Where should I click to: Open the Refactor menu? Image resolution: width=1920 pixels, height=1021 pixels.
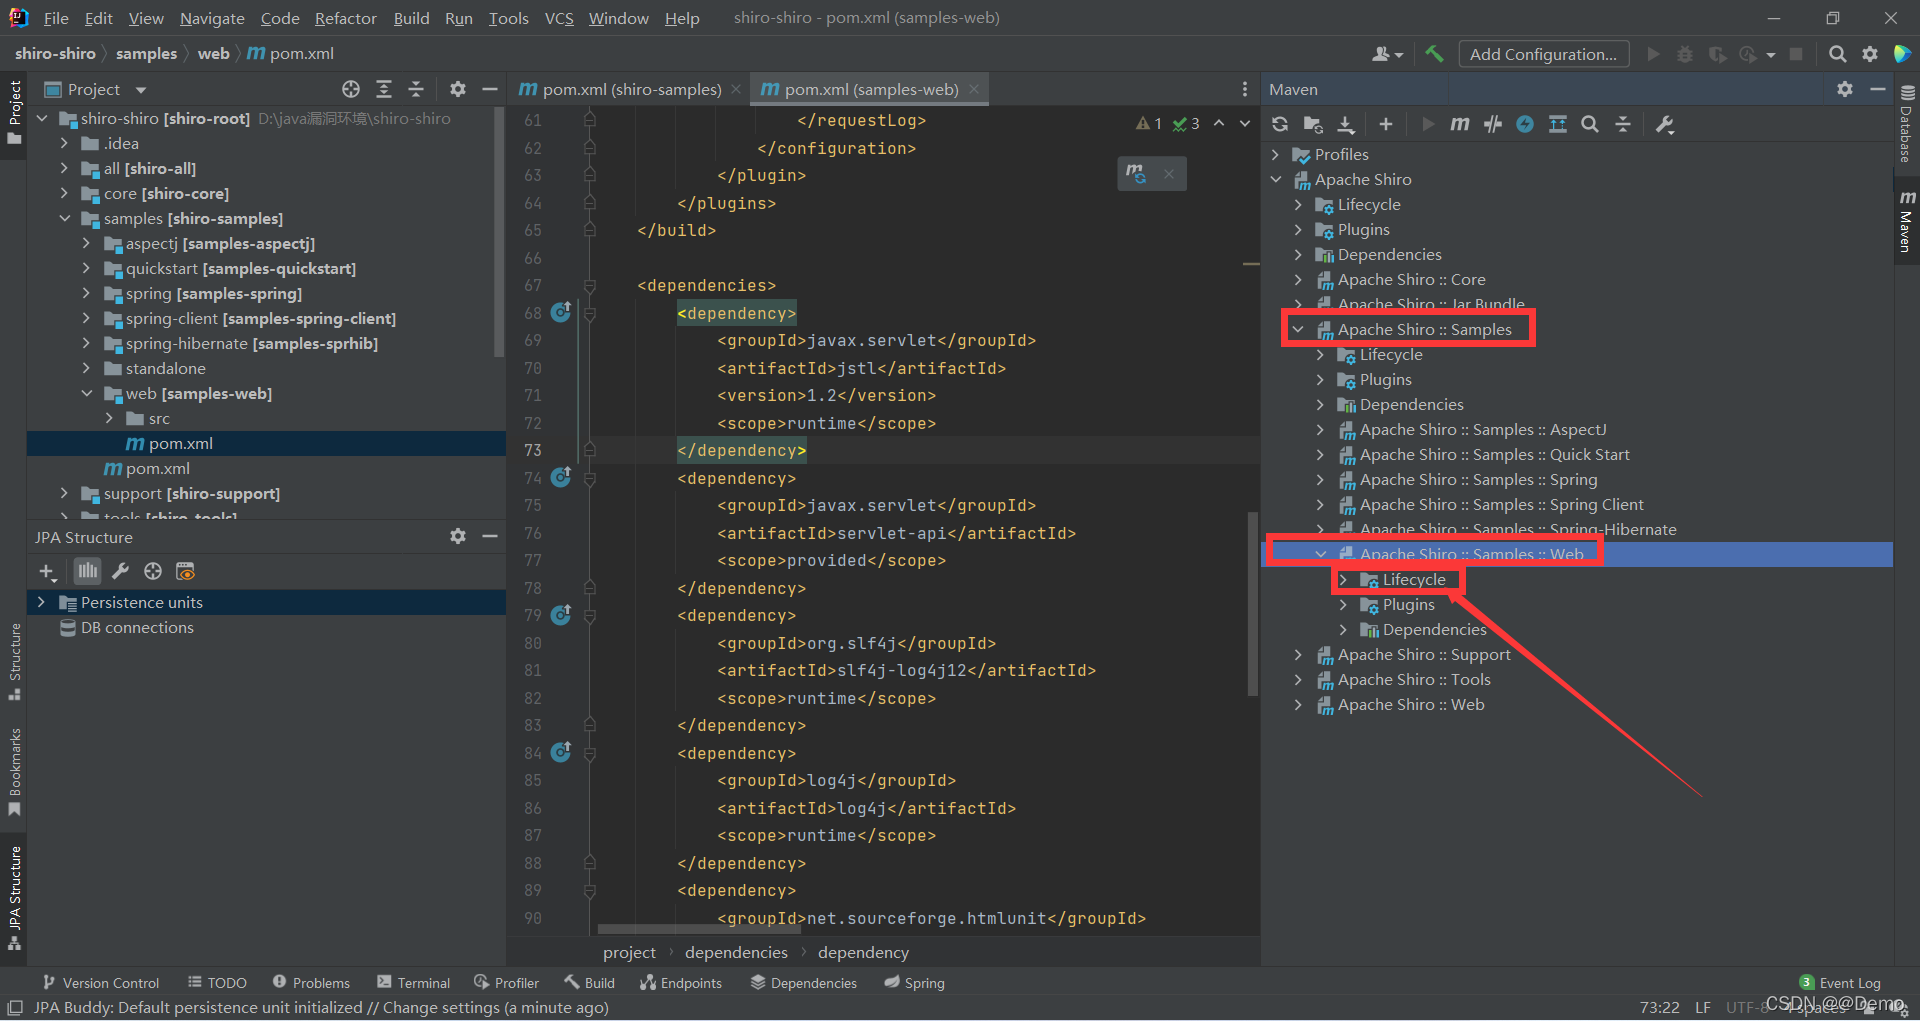[x=345, y=18]
